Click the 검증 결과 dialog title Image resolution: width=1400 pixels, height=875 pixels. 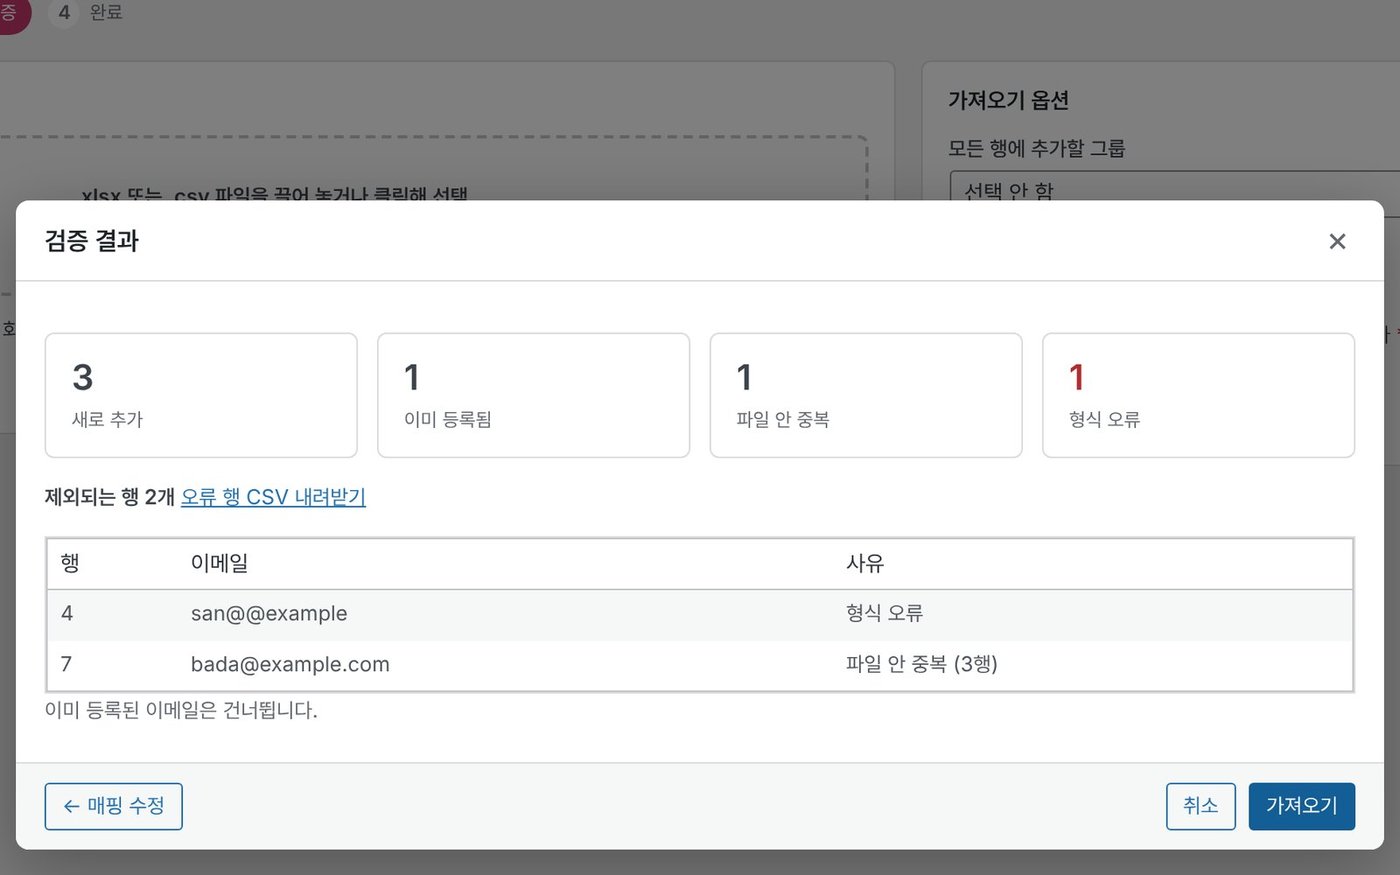click(x=92, y=241)
